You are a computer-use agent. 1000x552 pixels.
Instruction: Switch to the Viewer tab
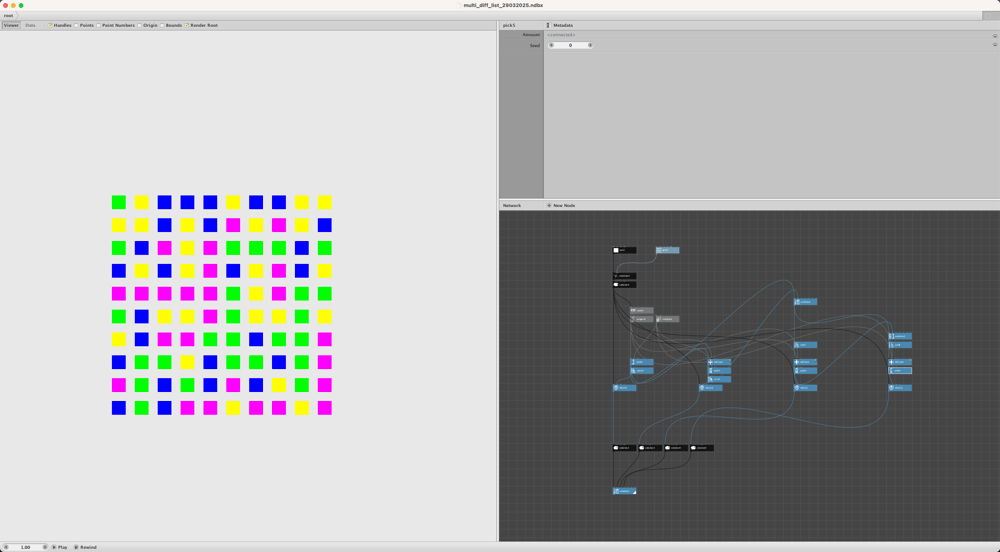tap(11, 25)
